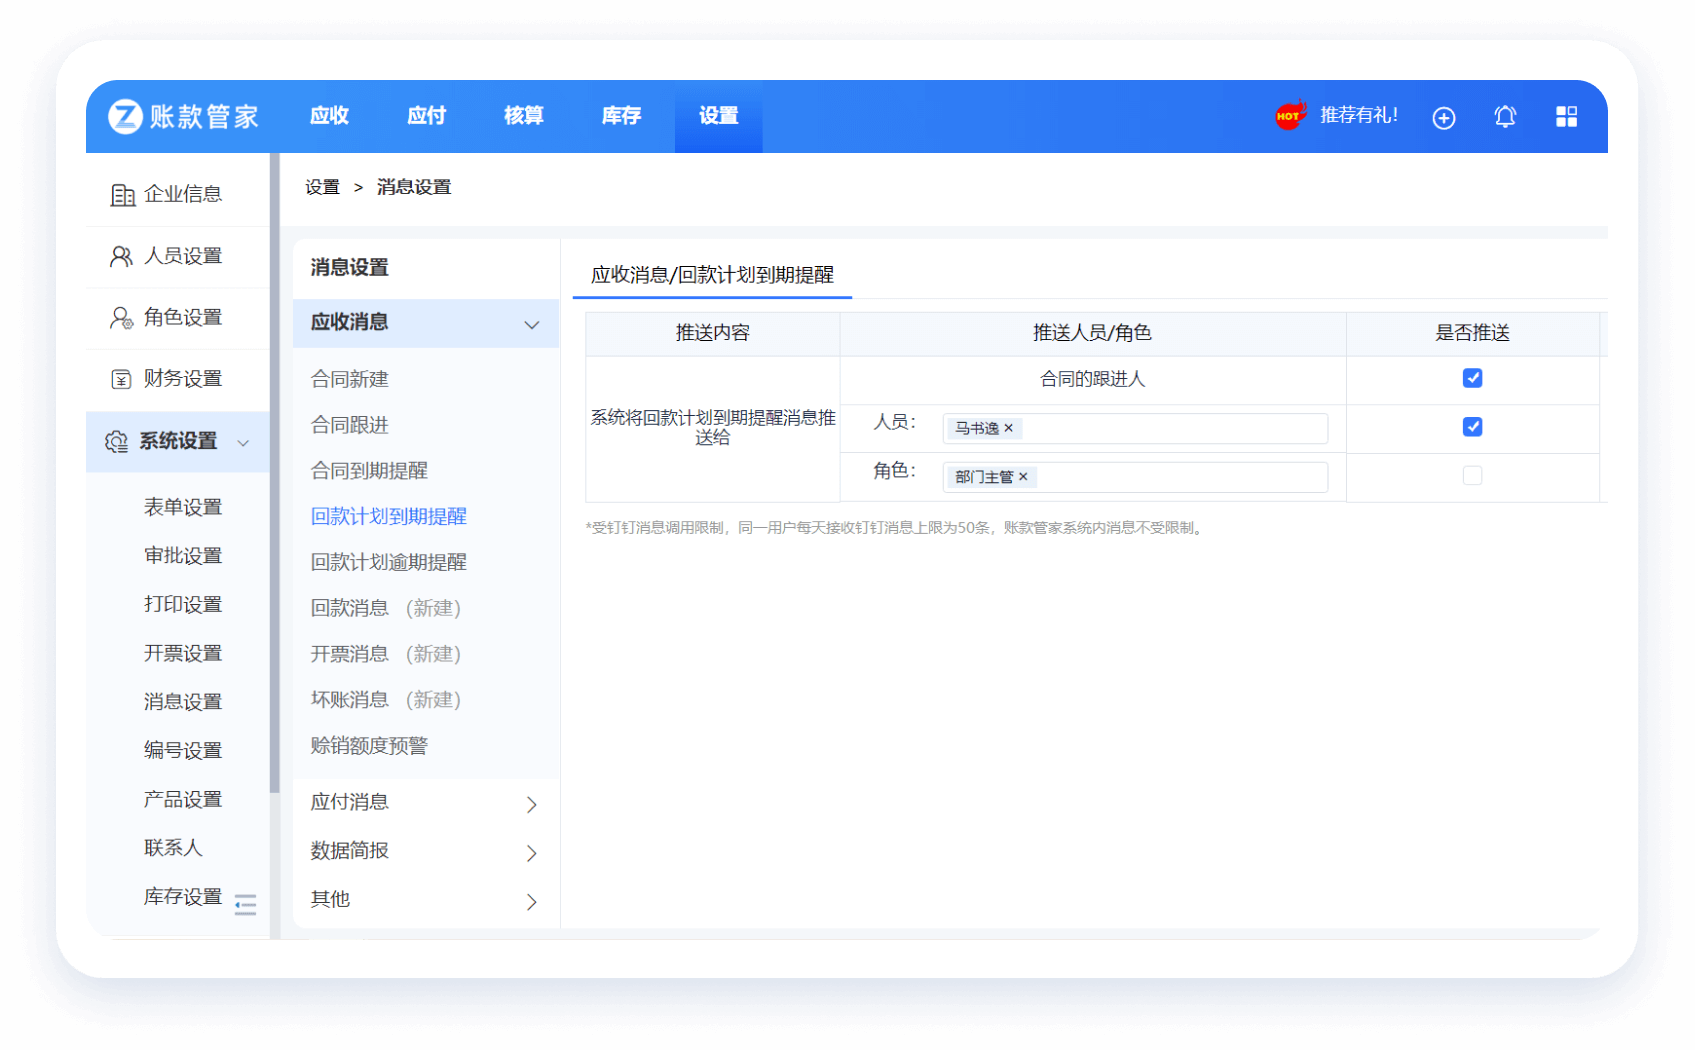This screenshot has height=1050, width=1695.
Task: Click the 系统设置 gear icon
Action: (116, 442)
